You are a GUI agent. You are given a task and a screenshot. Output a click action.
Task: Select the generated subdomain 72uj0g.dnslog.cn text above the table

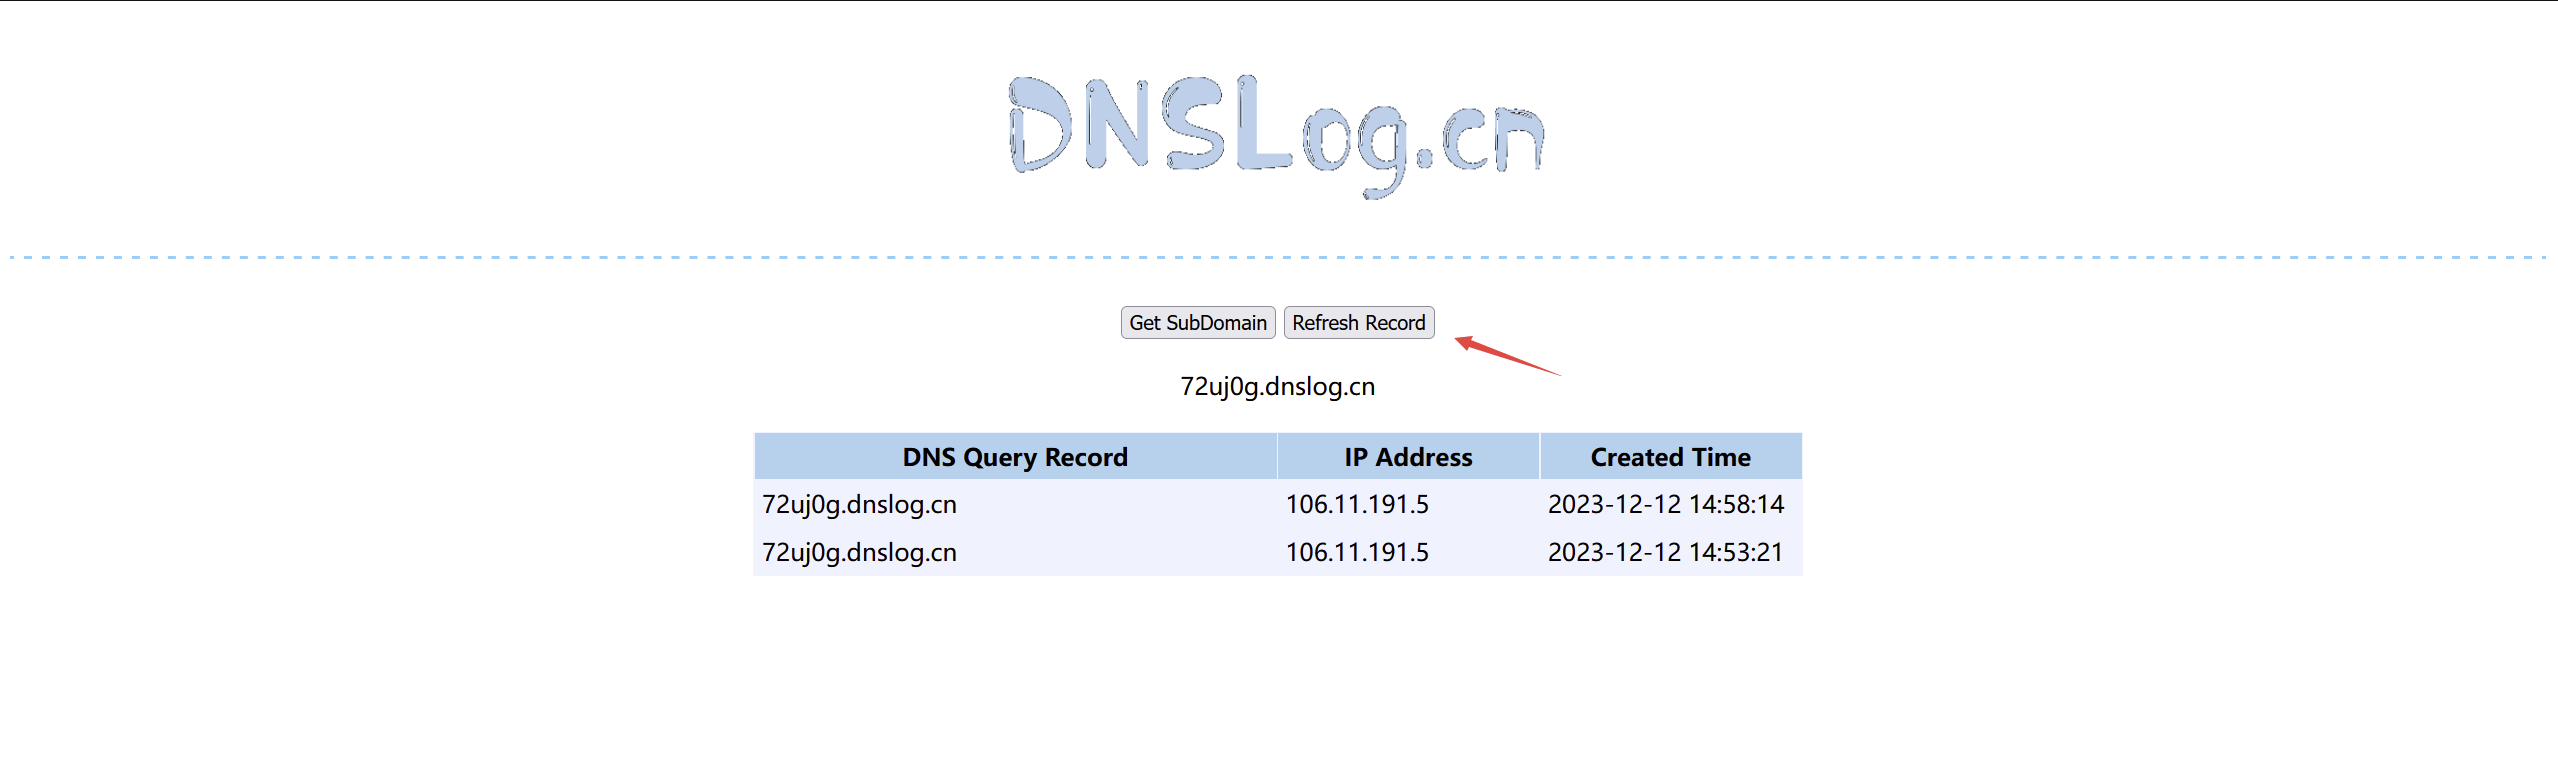coord(1277,387)
